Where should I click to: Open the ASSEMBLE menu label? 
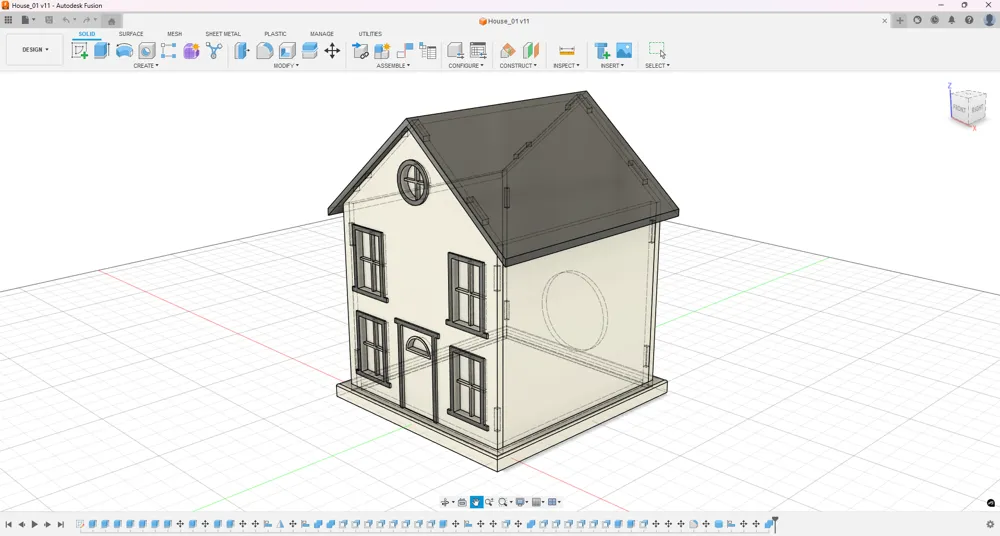[393, 66]
